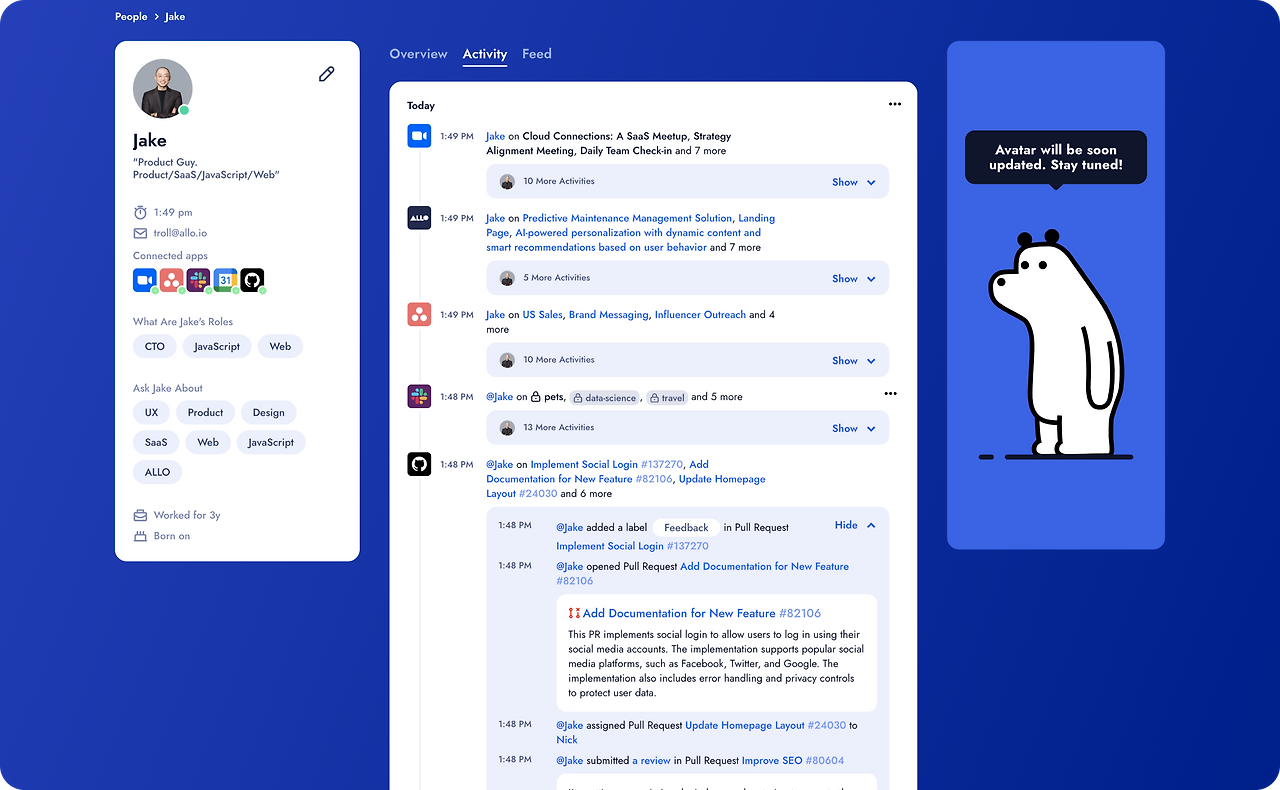The height and width of the screenshot is (790, 1280).
Task: Click the pencil edit profile icon
Action: (326, 74)
